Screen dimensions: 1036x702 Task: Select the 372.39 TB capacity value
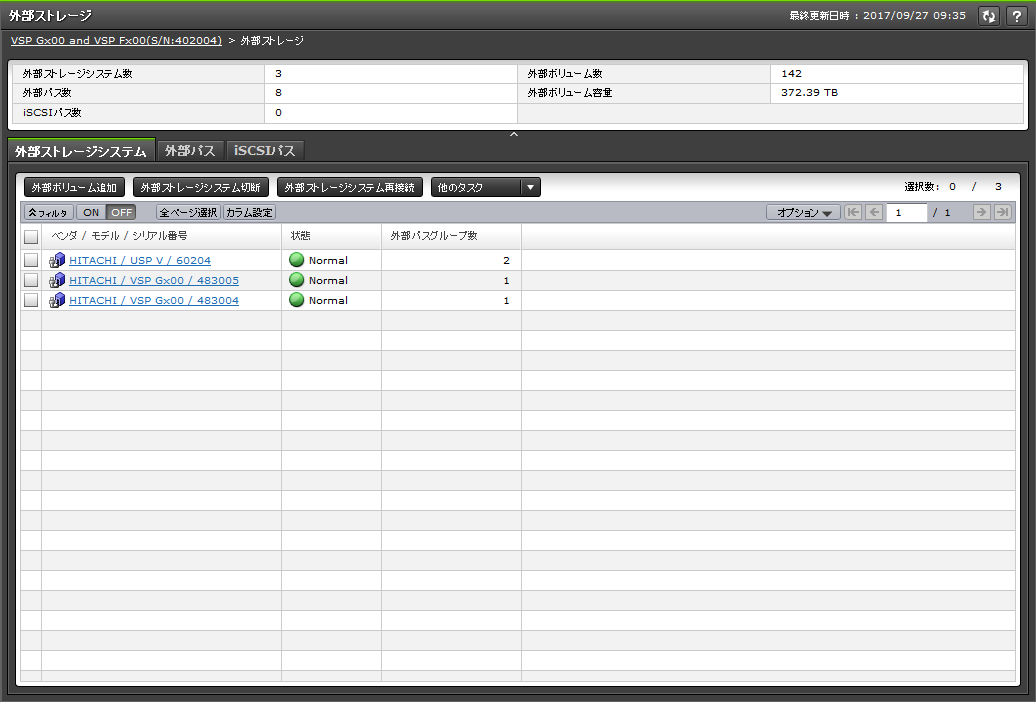click(x=809, y=93)
